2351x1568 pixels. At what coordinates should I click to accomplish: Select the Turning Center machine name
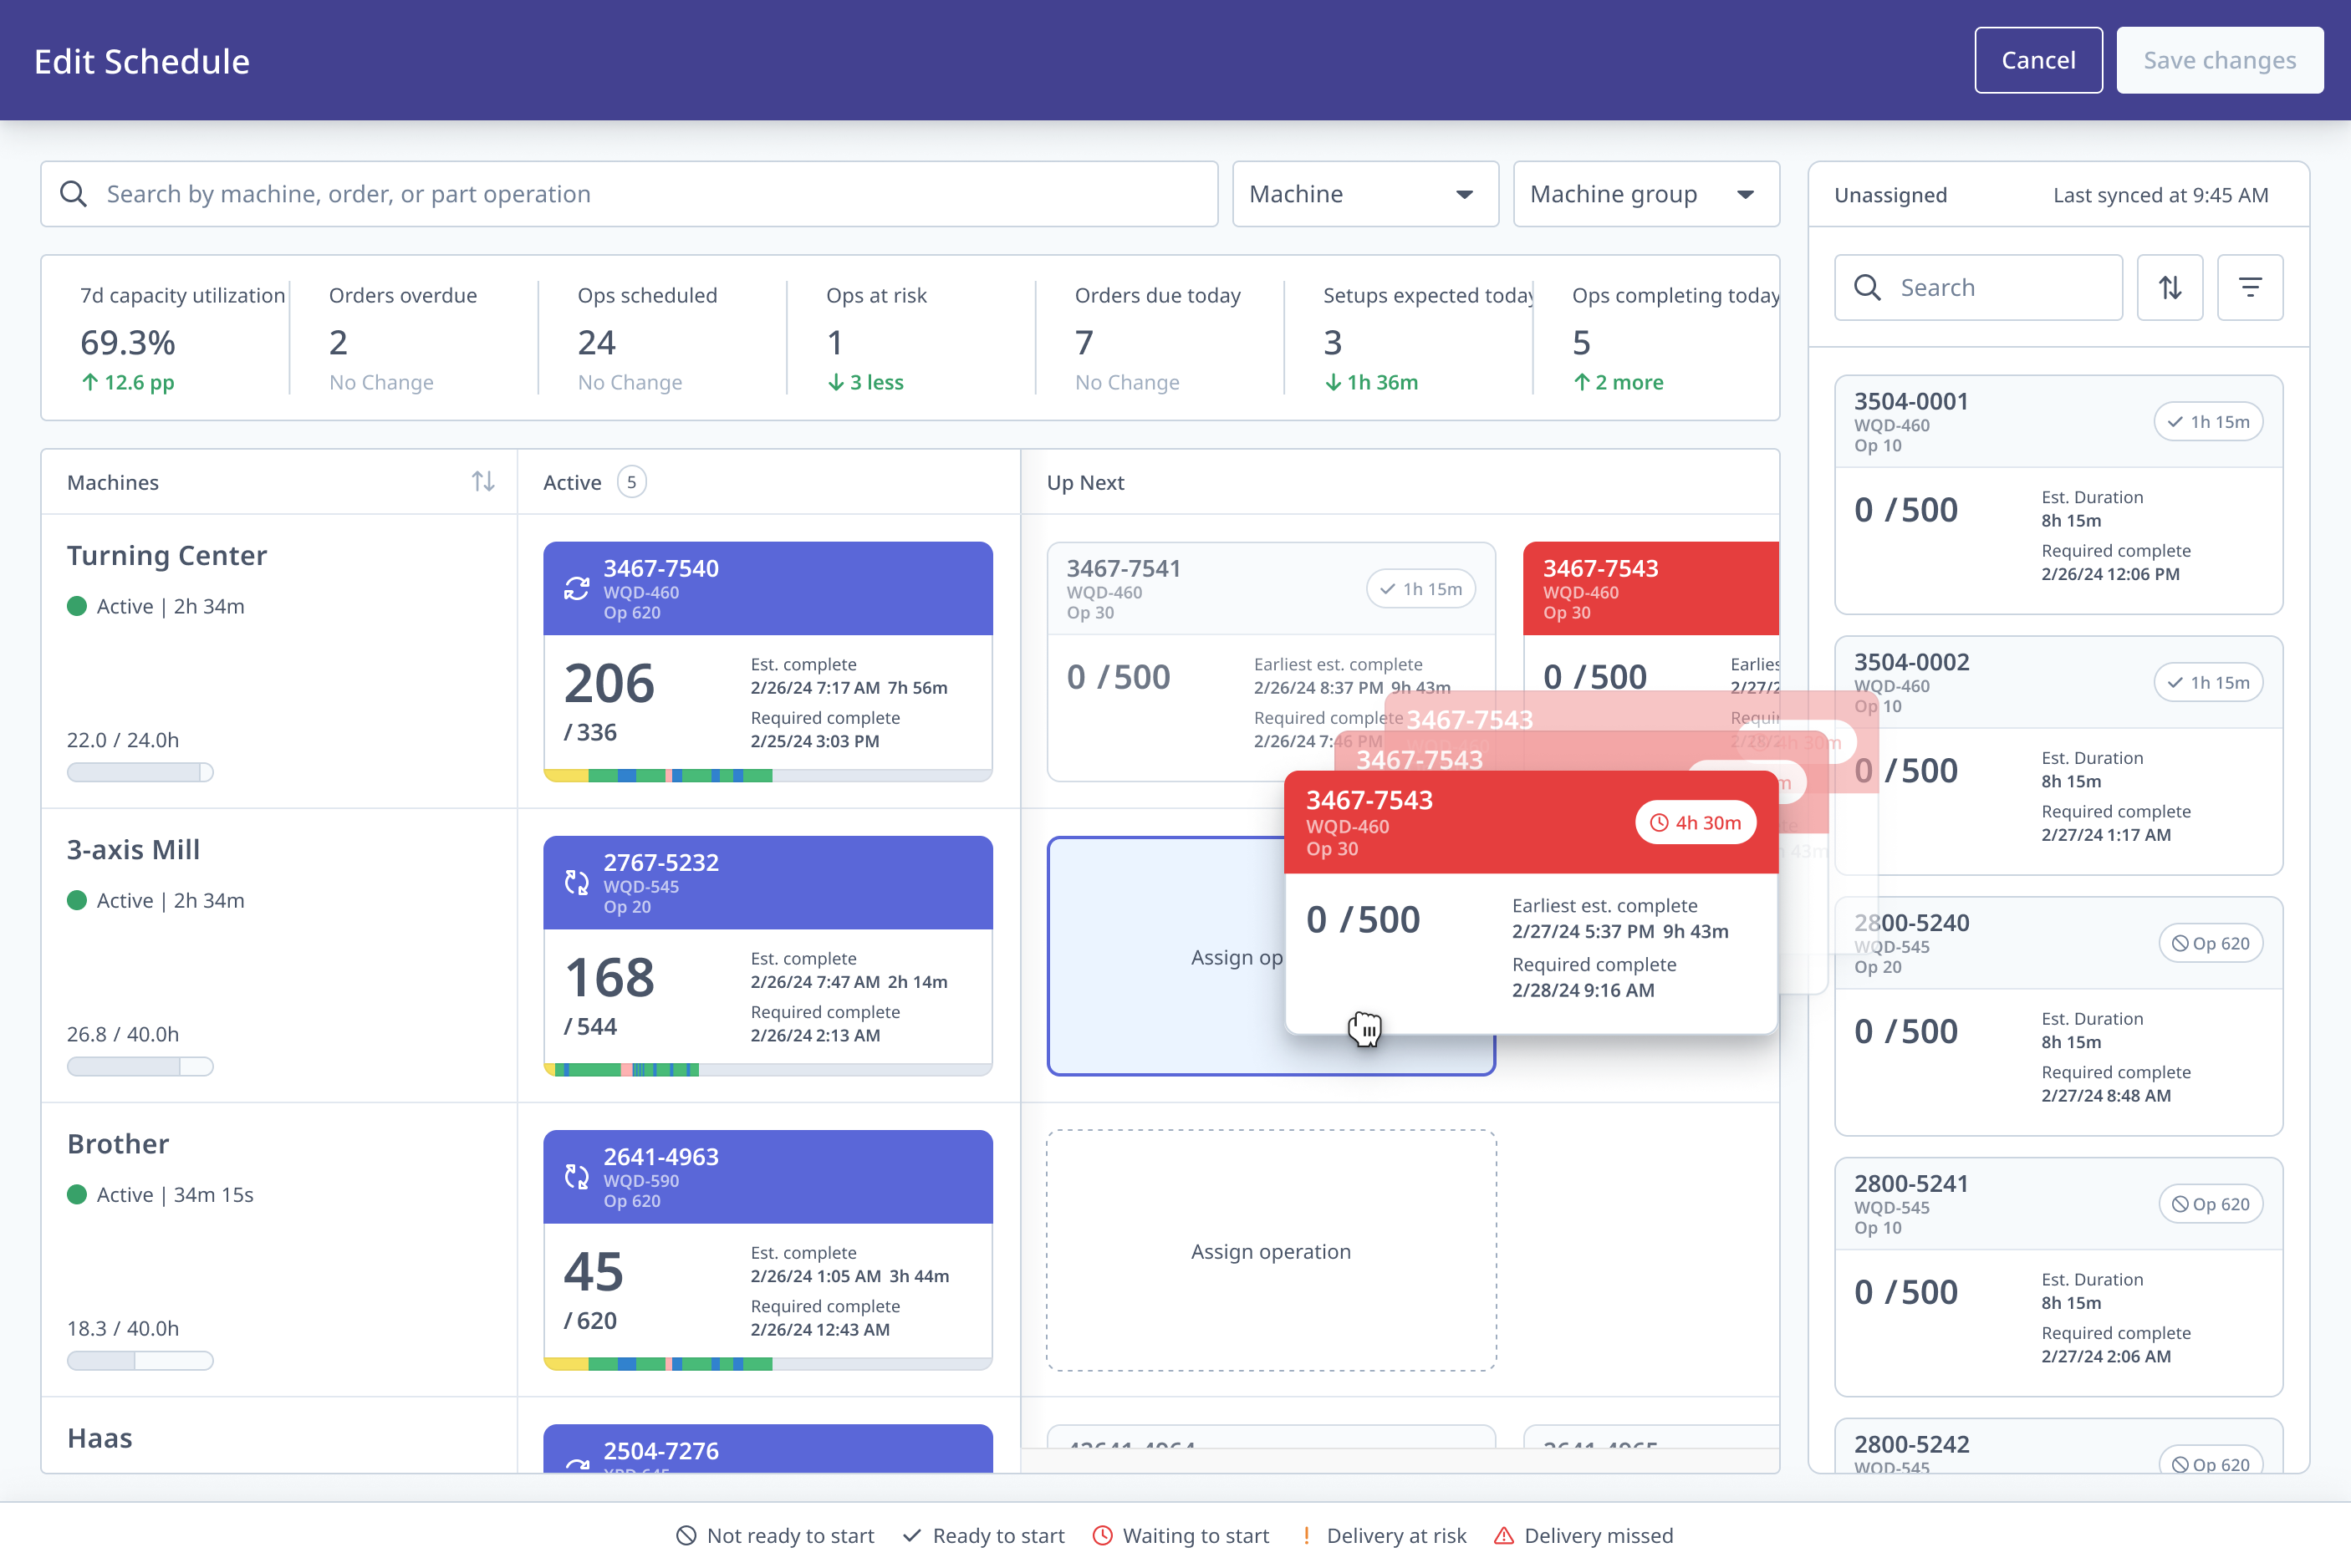pyautogui.click(x=167, y=556)
